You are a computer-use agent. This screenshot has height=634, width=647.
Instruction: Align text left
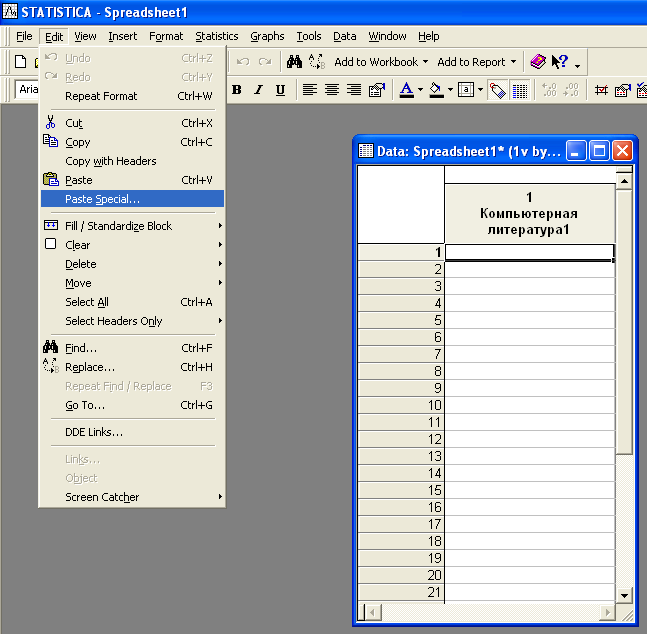coord(310,90)
